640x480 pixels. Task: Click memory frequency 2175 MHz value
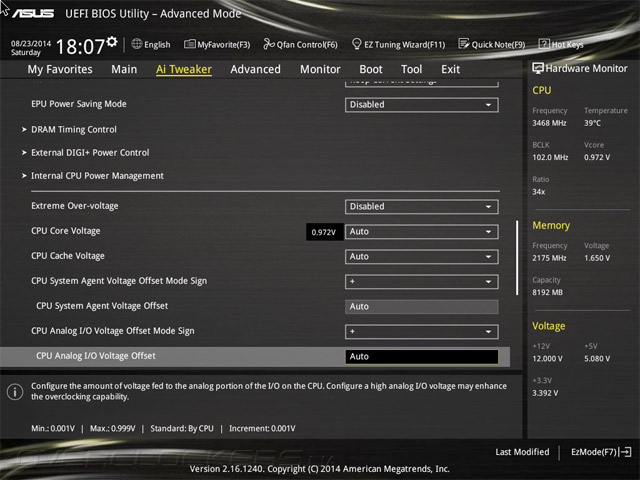(549, 258)
